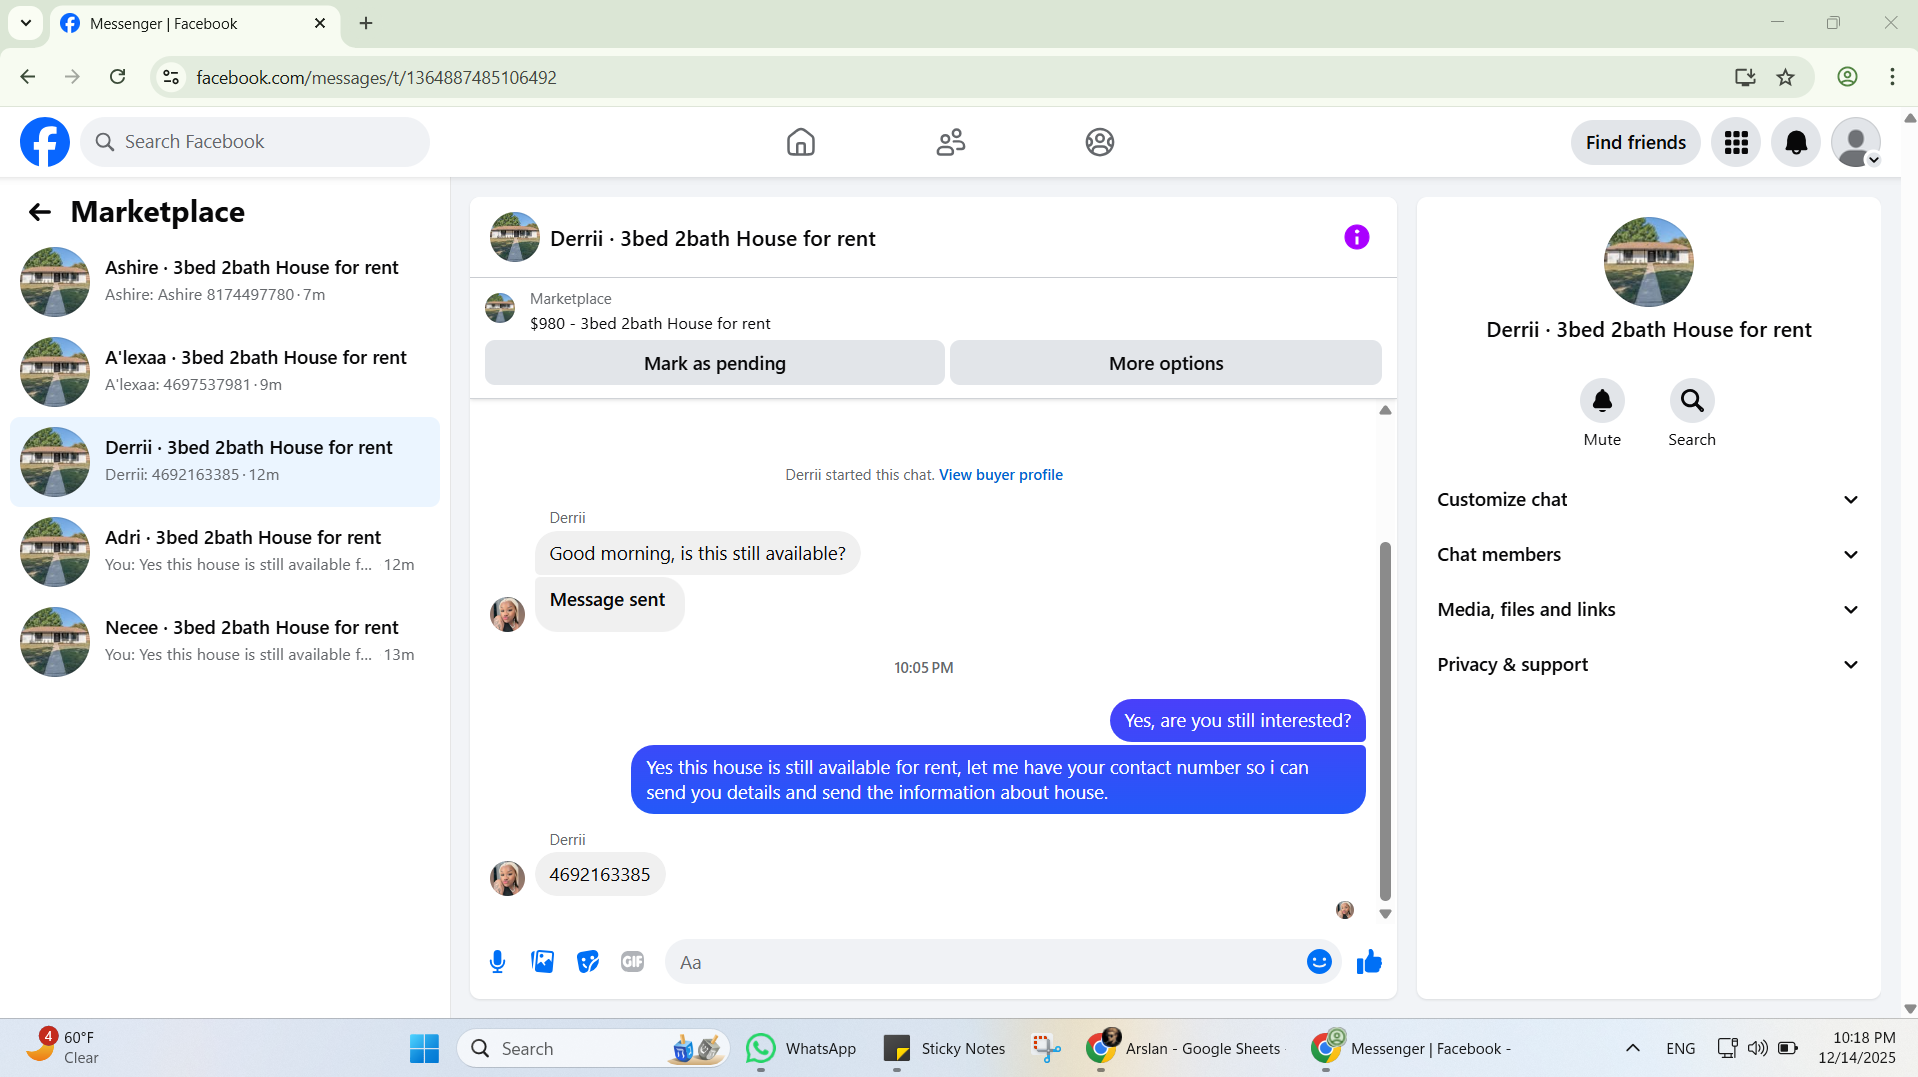Open the notifications bell in header
The image size is (1918, 1077).
(1796, 143)
